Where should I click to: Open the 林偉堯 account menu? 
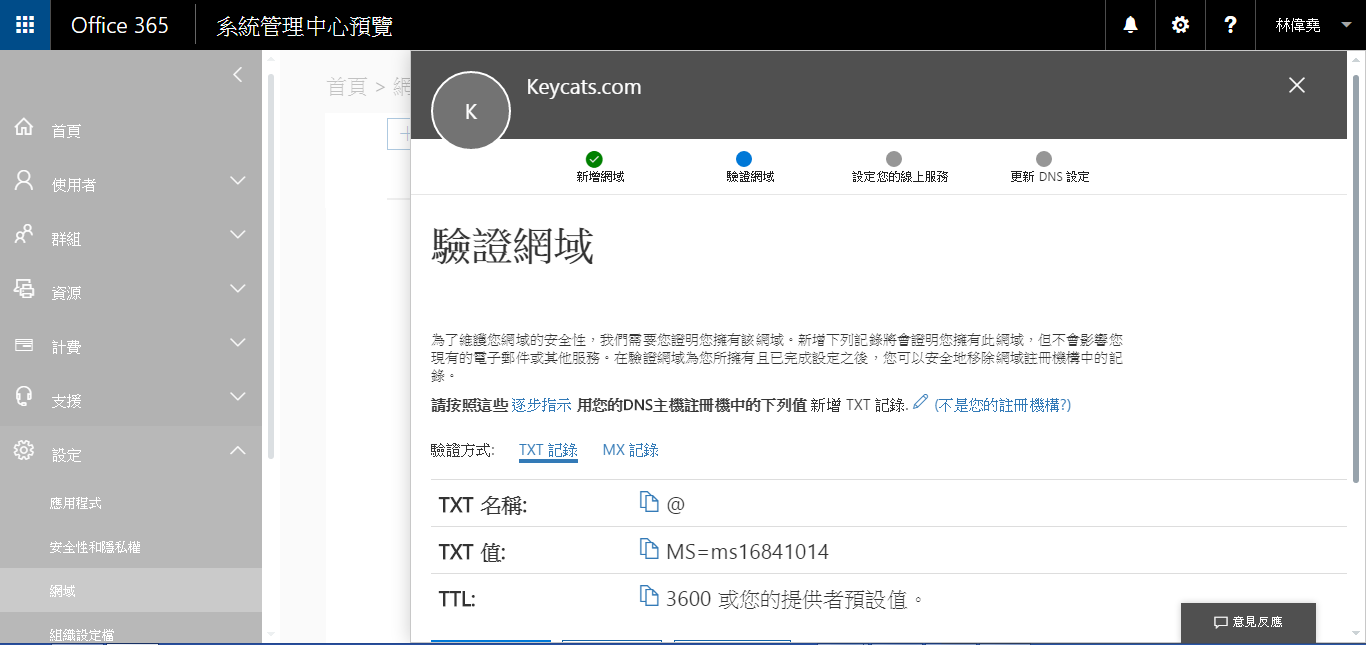click(x=1311, y=25)
